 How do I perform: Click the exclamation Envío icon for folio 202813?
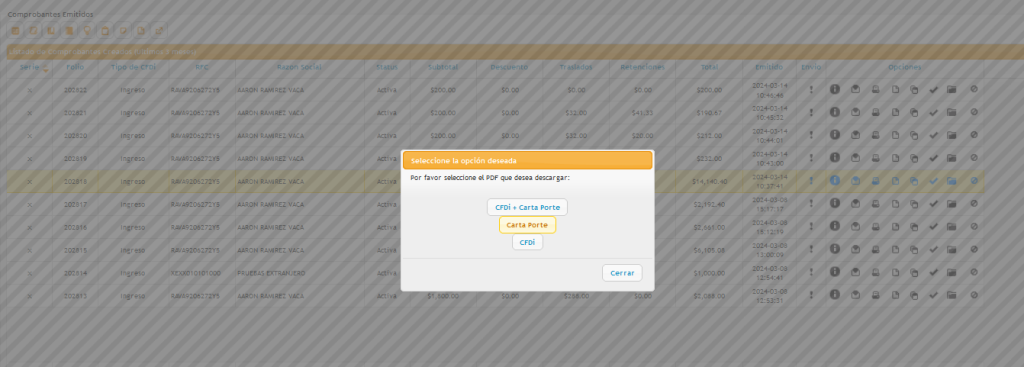pyautogui.click(x=811, y=295)
